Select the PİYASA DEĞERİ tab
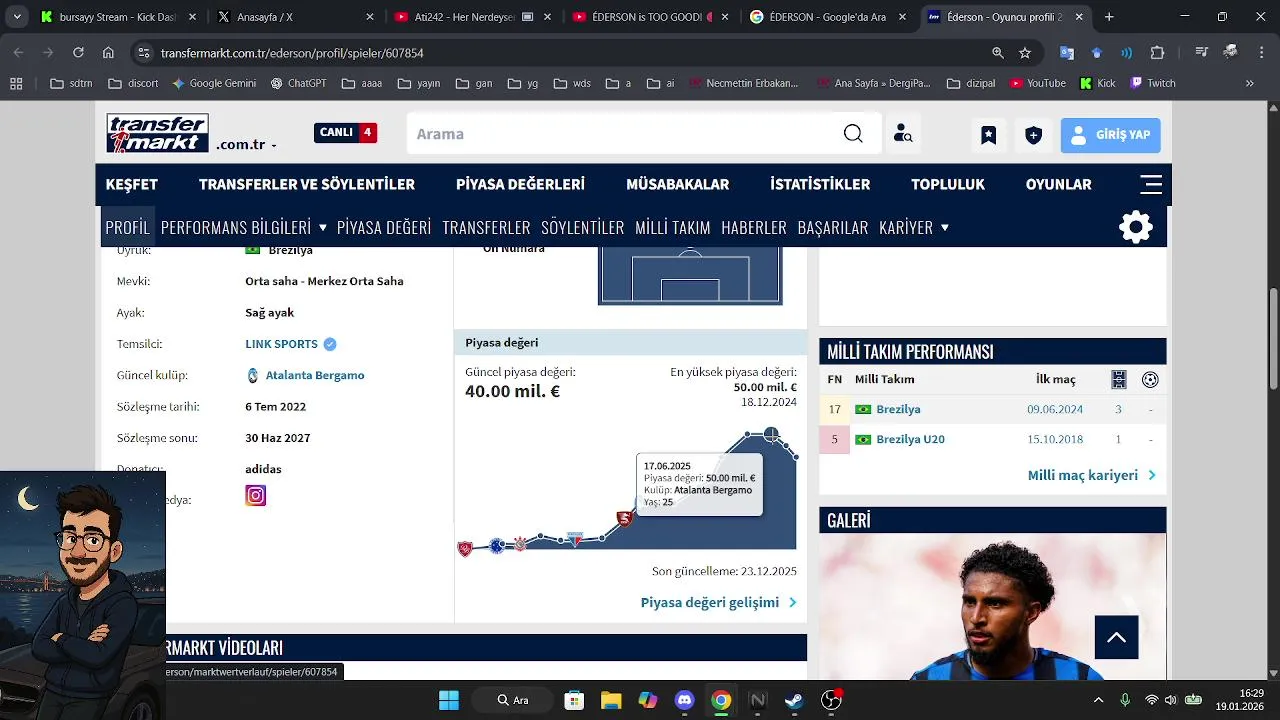Screen dimensions: 1280x720 [384, 227]
